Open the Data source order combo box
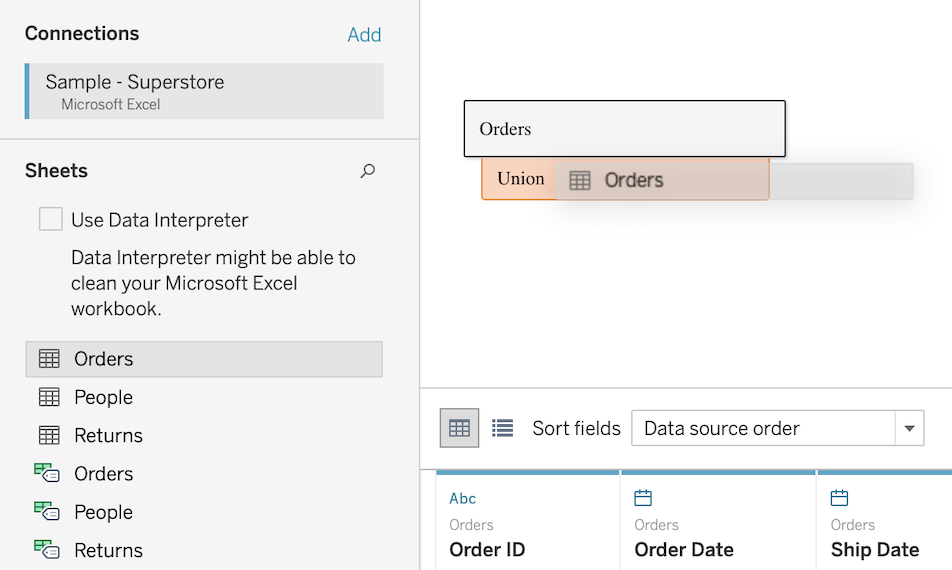 tap(778, 429)
